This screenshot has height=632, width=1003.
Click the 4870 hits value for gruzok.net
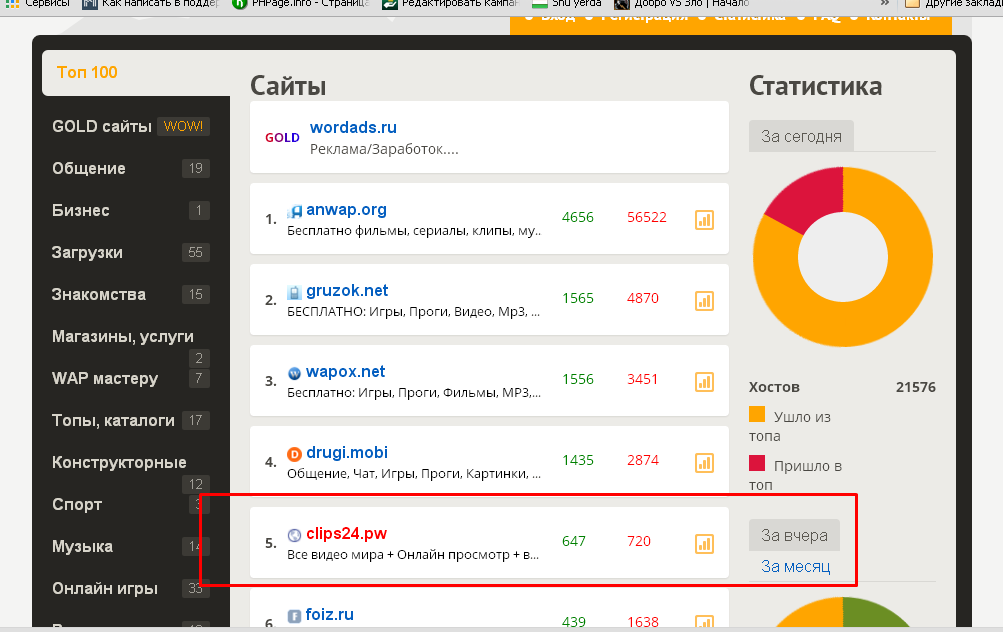[643, 298]
